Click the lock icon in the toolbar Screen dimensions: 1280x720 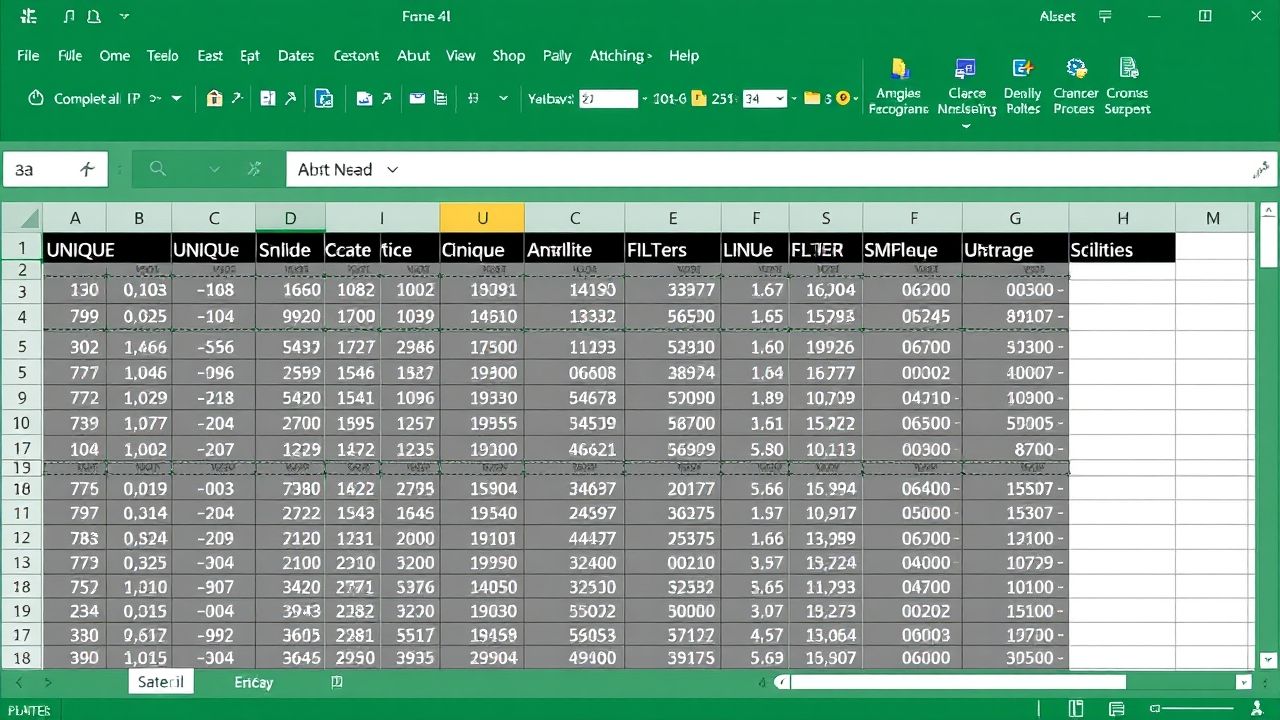[x=213, y=98]
